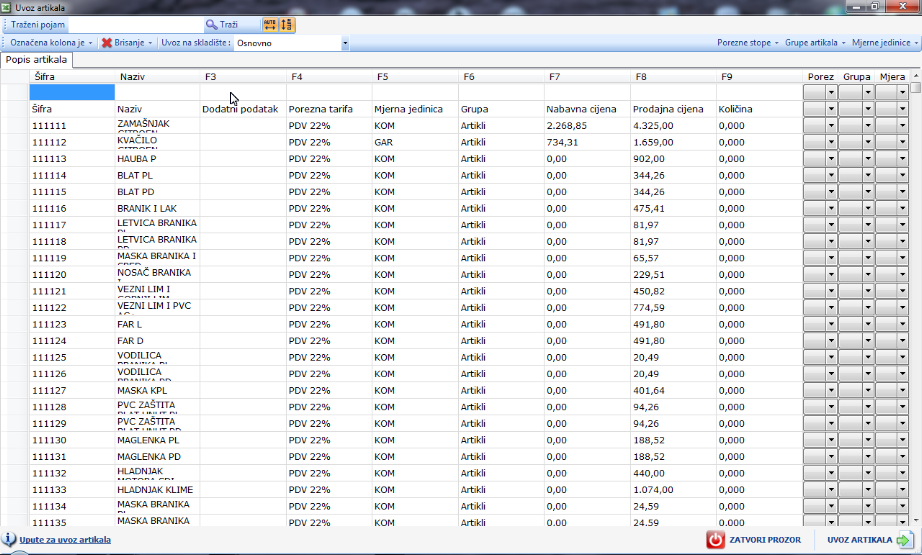Open Grupe artikala menu
The width and height of the screenshot is (922, 555).
pyautogui.click(x=814, y=43)
